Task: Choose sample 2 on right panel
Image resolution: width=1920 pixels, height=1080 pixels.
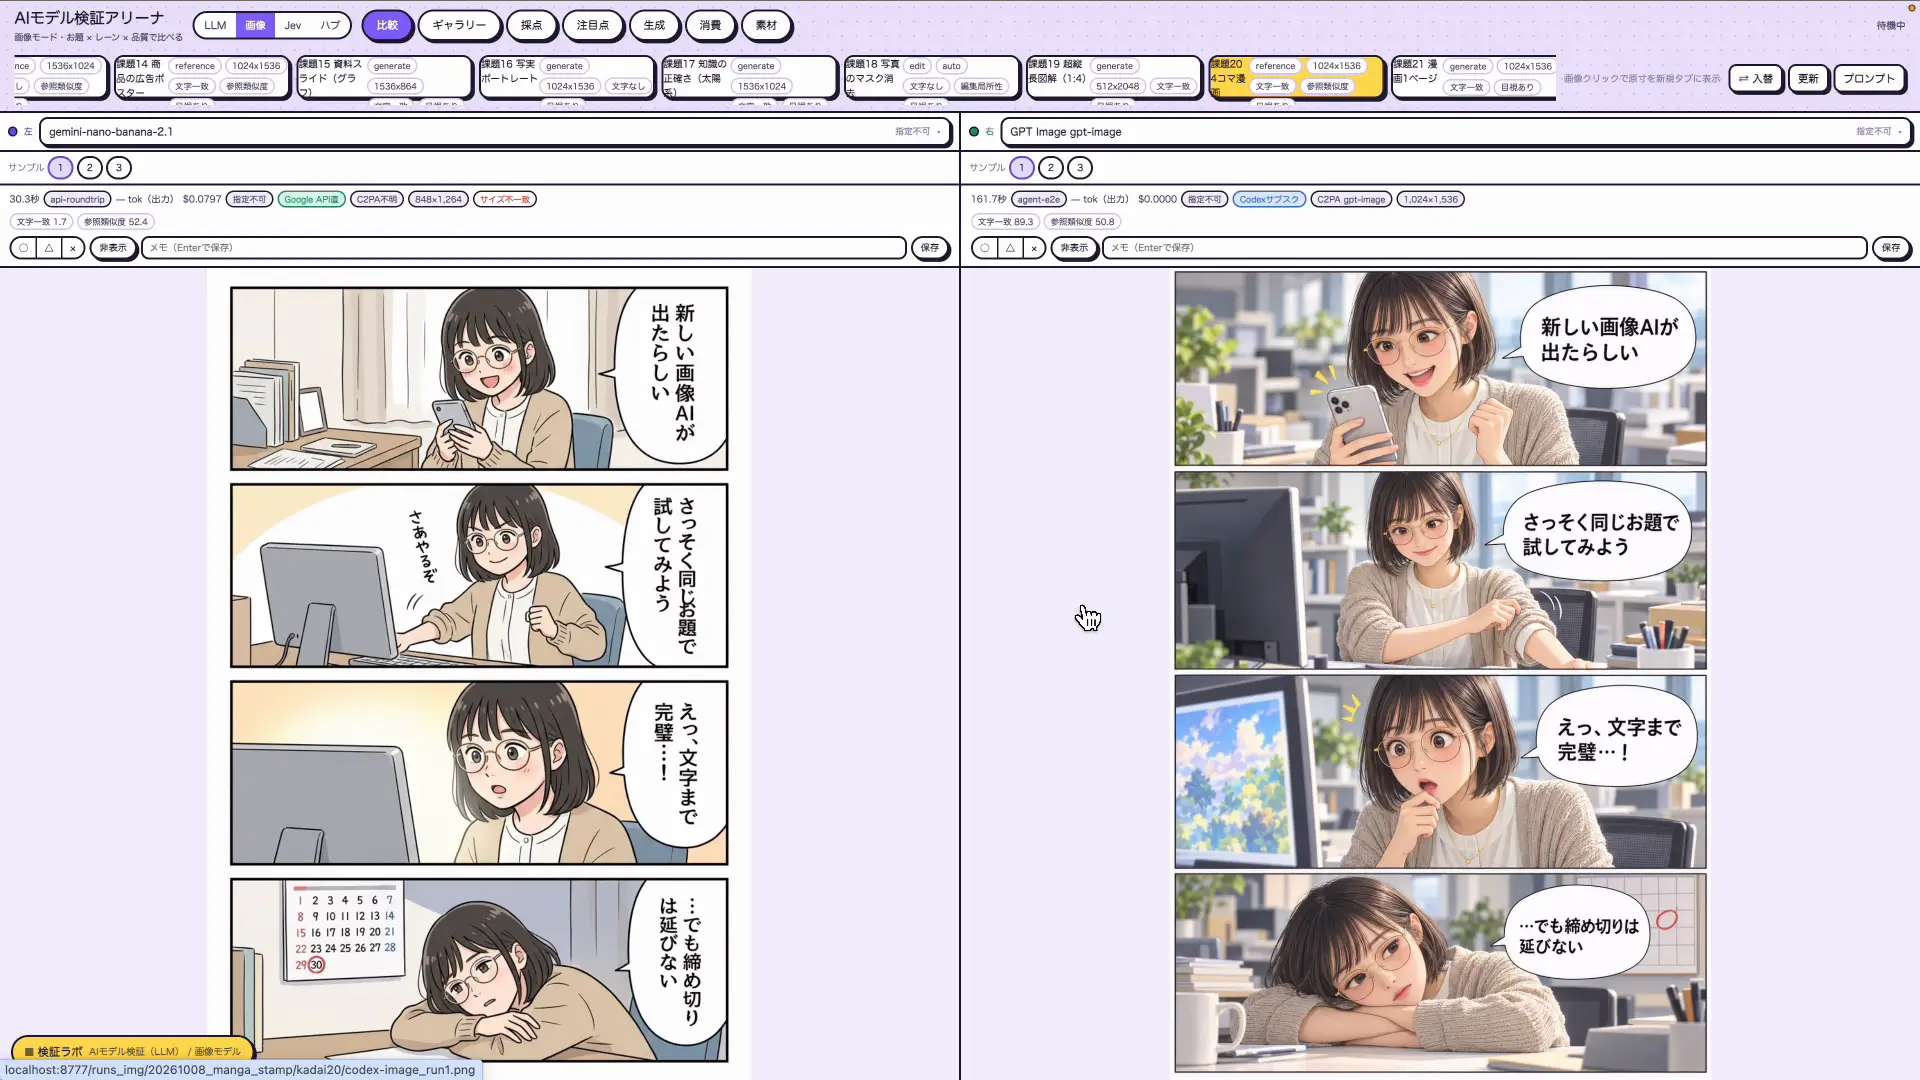Action: click(x=1050, y=168)
